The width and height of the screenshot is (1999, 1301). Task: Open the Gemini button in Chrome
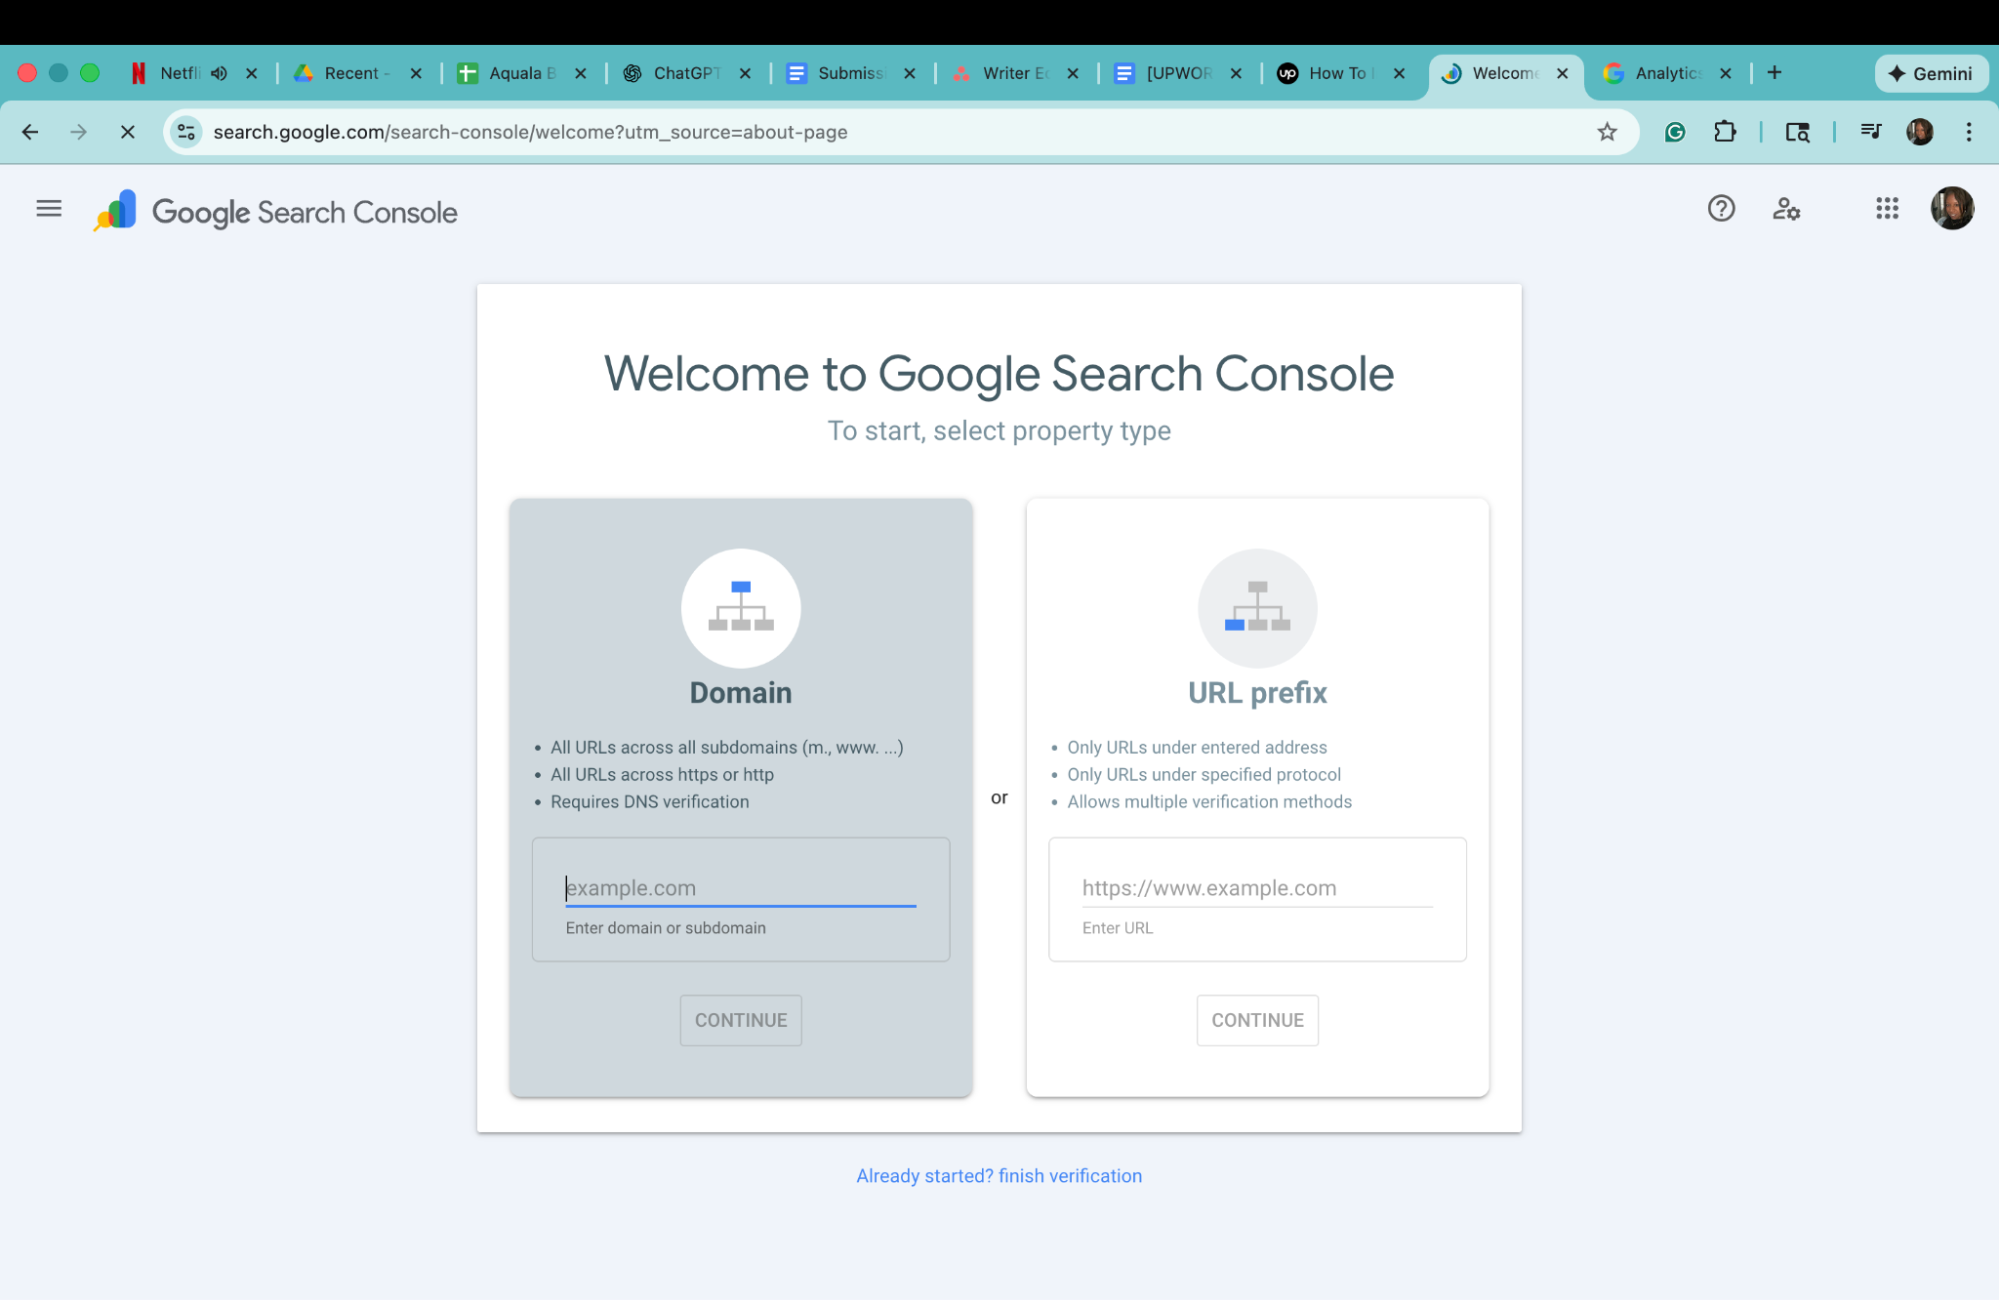point(1930,73)
